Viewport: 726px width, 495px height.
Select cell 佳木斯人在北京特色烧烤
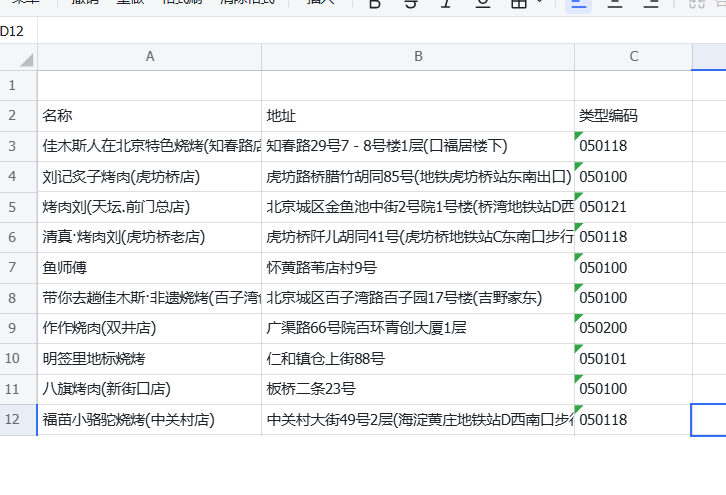click(150, 146)
